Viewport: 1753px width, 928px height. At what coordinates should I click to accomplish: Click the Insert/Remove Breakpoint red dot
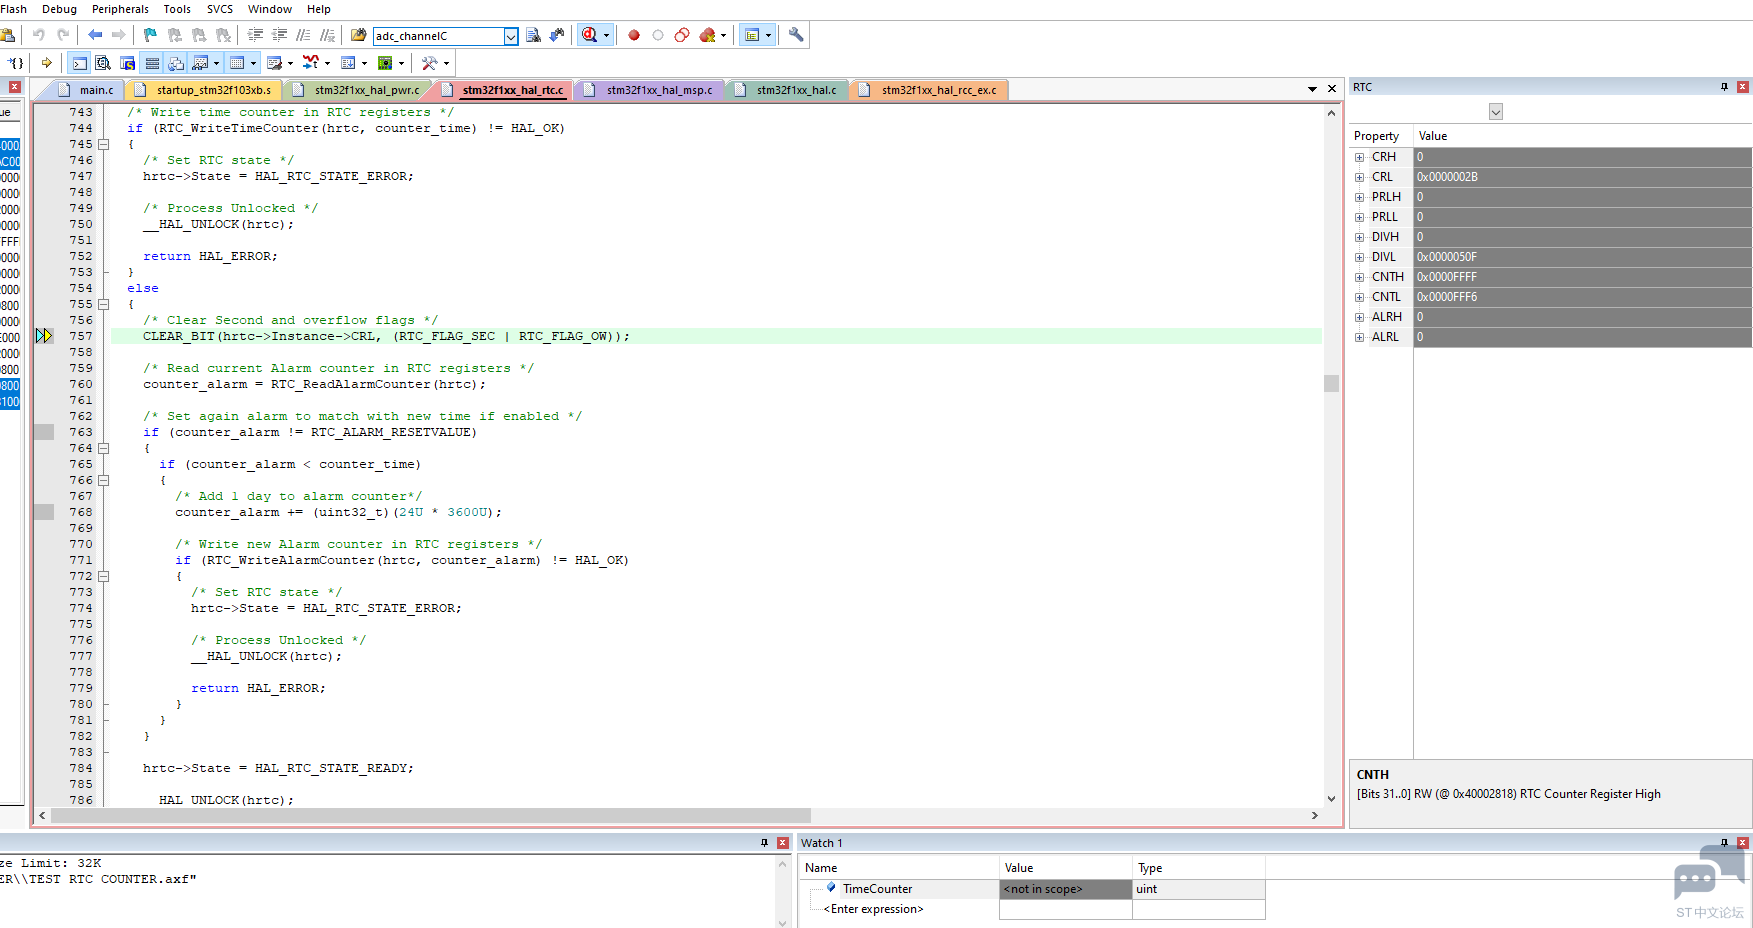point(634,35)
